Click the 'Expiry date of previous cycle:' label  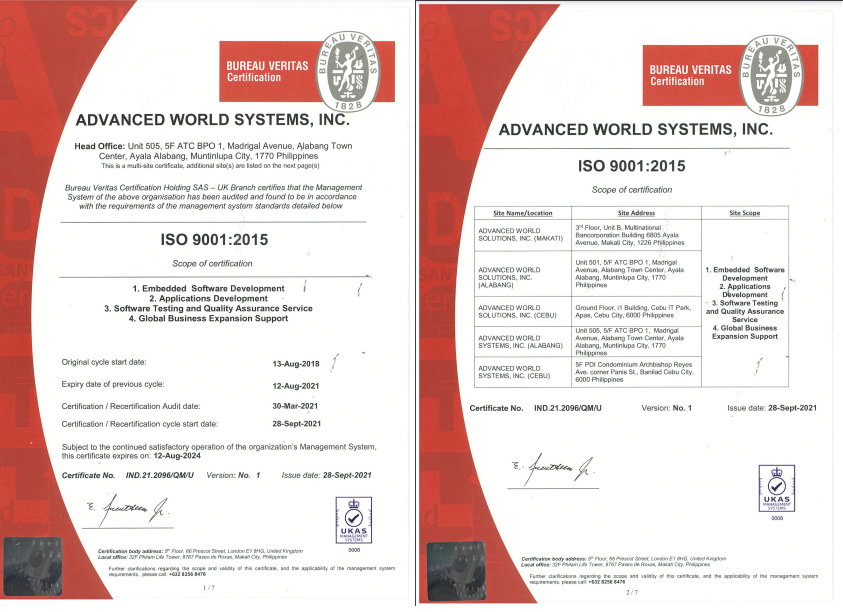click(113, 384)
